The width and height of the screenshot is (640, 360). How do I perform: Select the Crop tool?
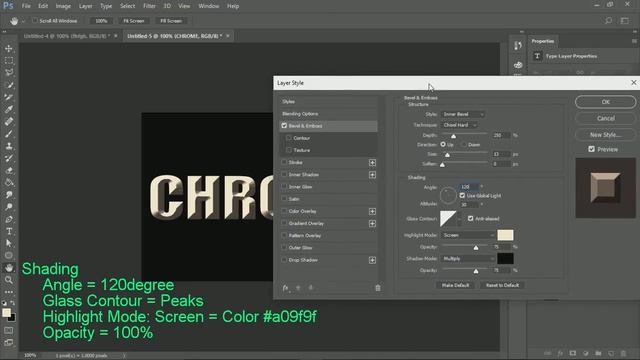[9, 97]
